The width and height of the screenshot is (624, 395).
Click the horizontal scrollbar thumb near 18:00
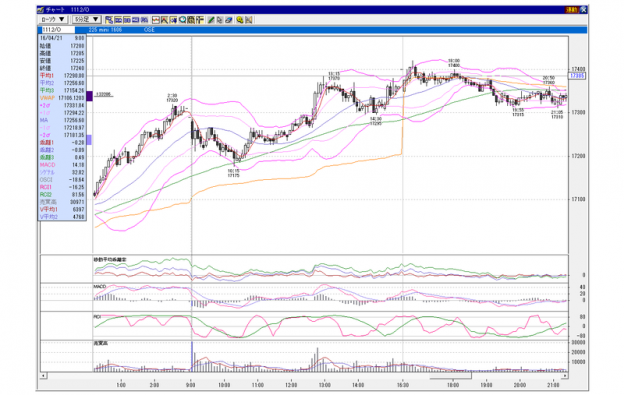tap(450, 375)
